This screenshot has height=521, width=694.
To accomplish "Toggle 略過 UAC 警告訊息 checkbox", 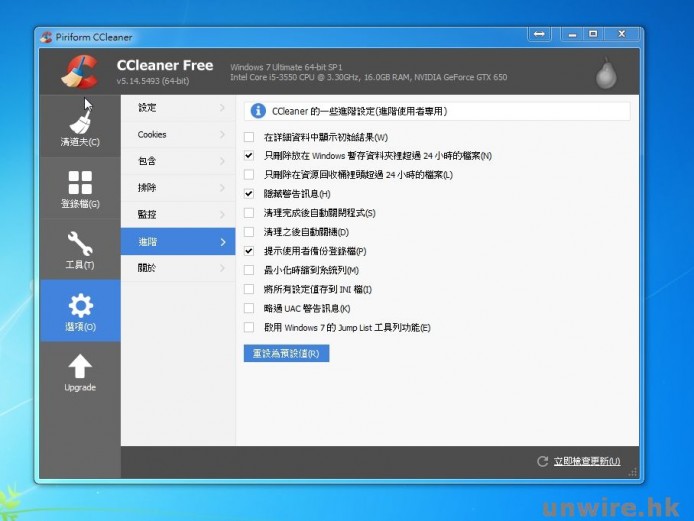I will [x=249, y=309].
